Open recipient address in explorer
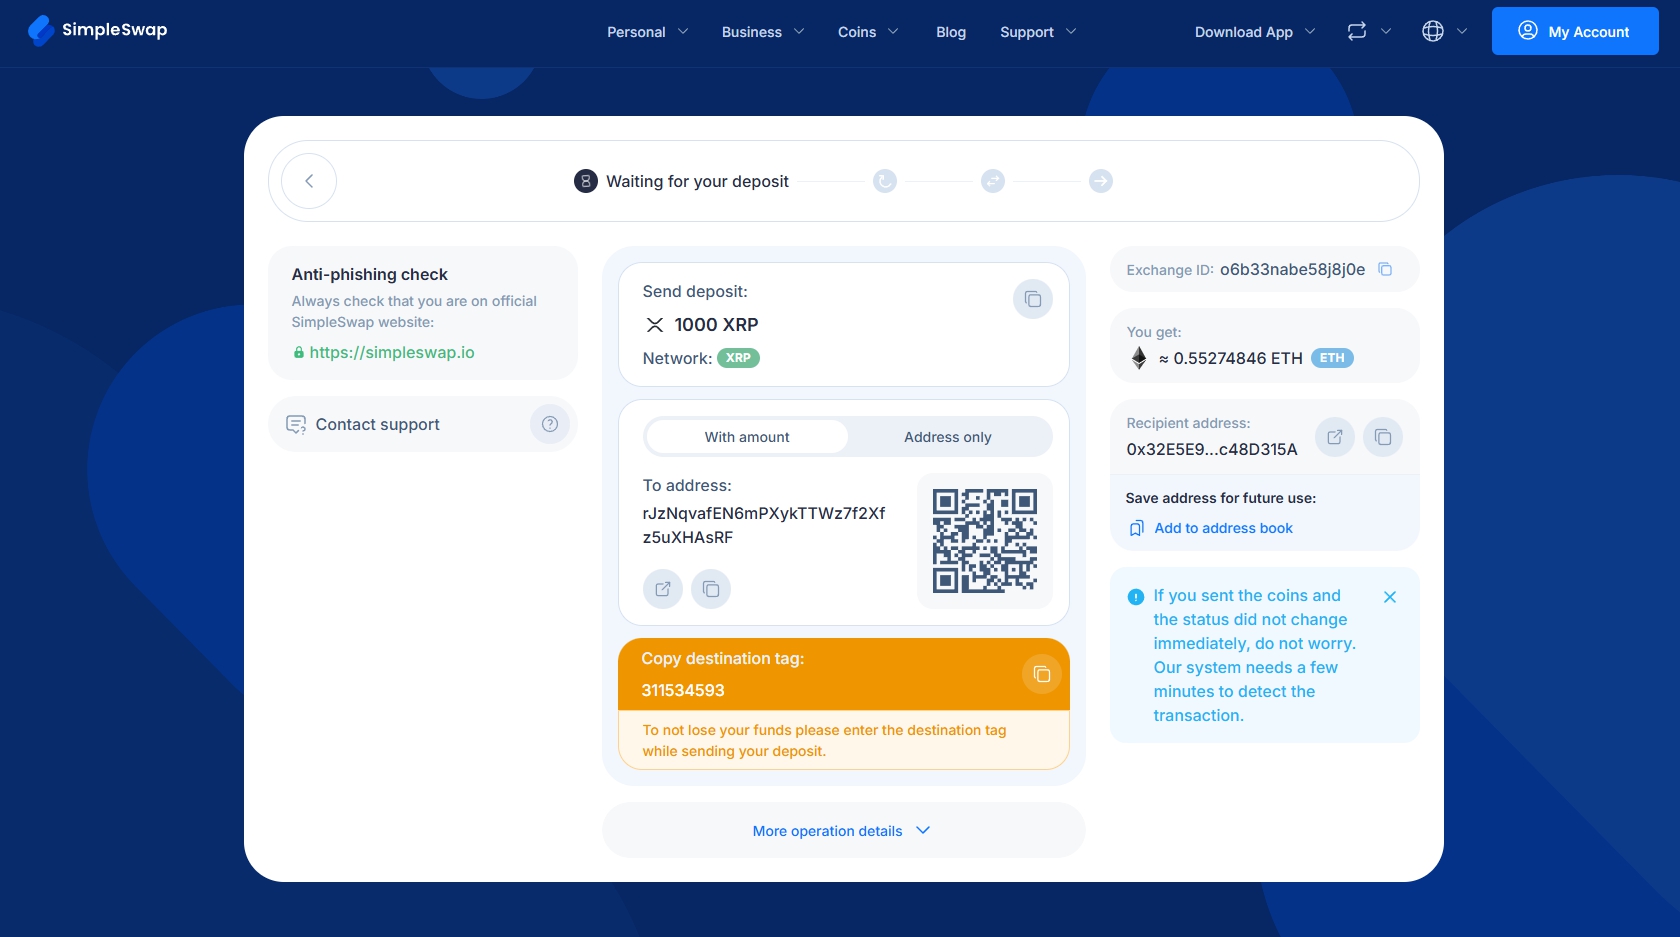Screen dimensions: 1680x937 1335,437
